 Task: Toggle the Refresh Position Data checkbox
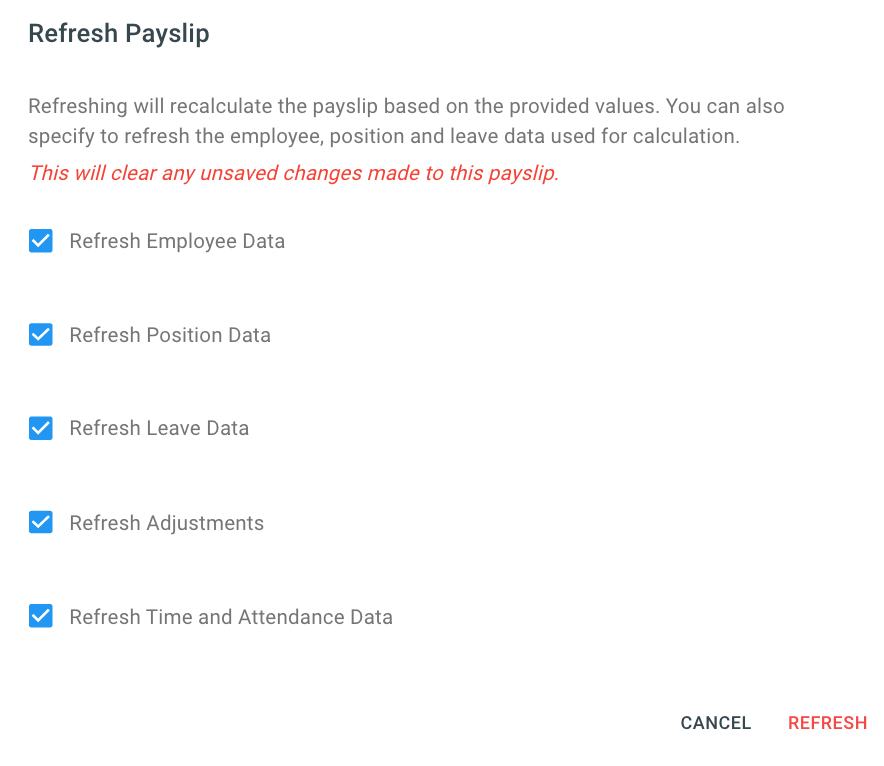41,335
